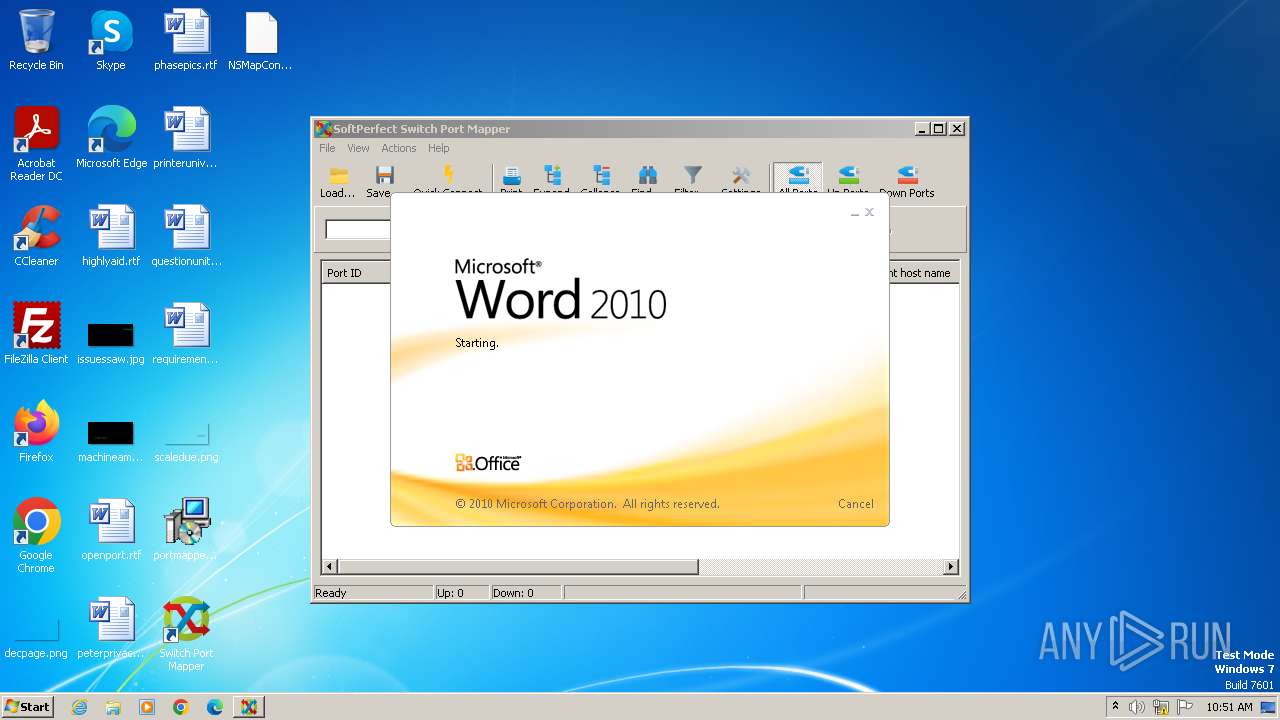1280x720 pixels.
Task: Select the Recycle Bin desktop icon
Action: tap(36, 41)
